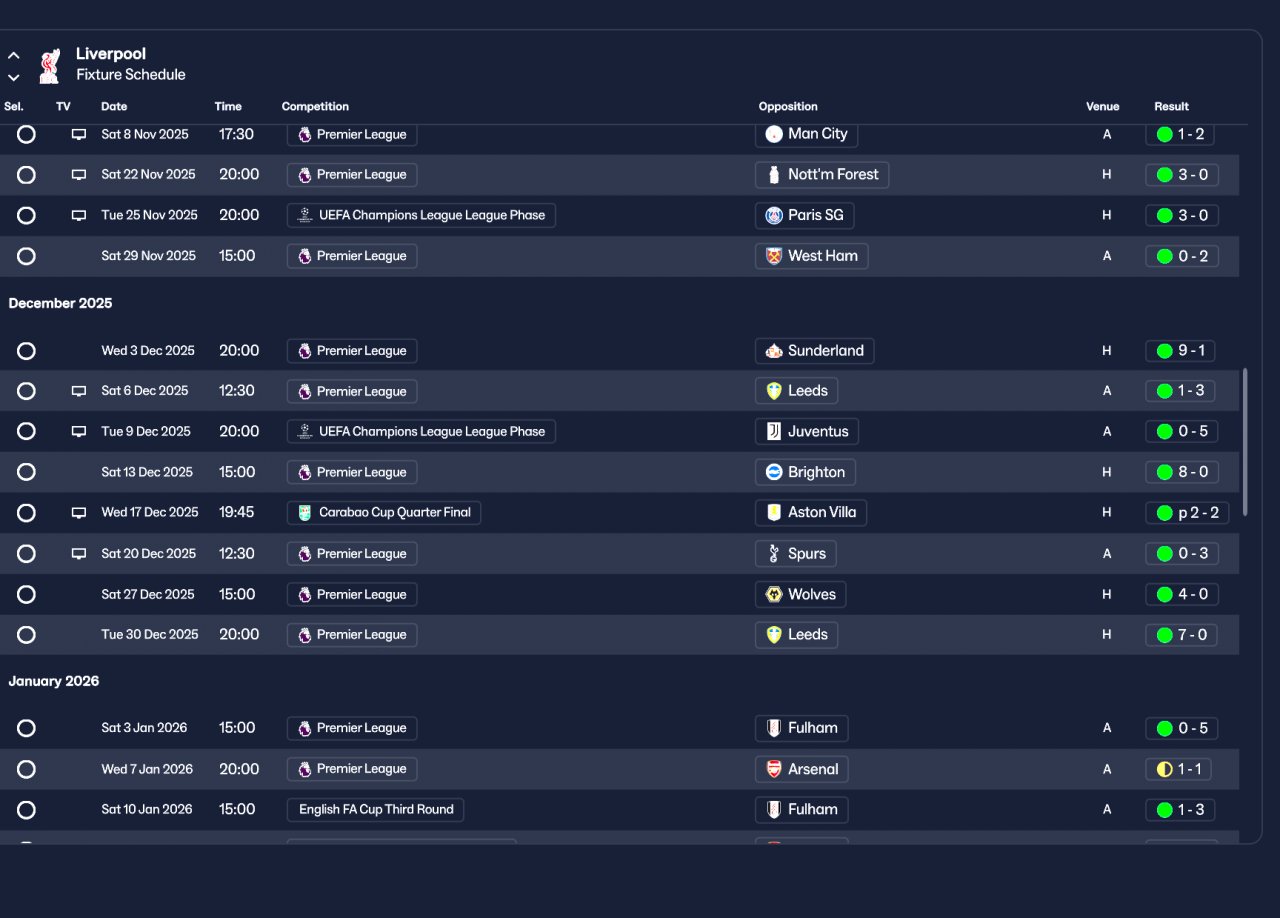Open the 1 - 2 result against Man City
Image resolution: width=1280 pixels, height=918 pixels.
[1180, 134]
